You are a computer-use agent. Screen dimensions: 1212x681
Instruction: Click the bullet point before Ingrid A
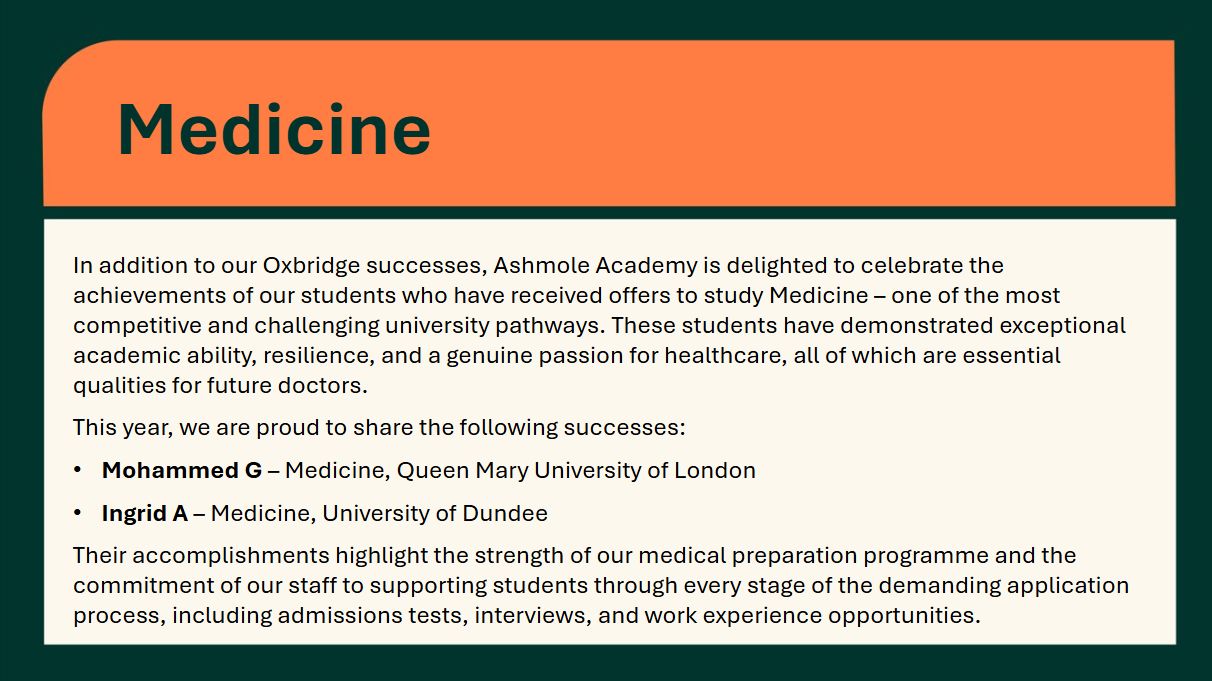point(78,514)
